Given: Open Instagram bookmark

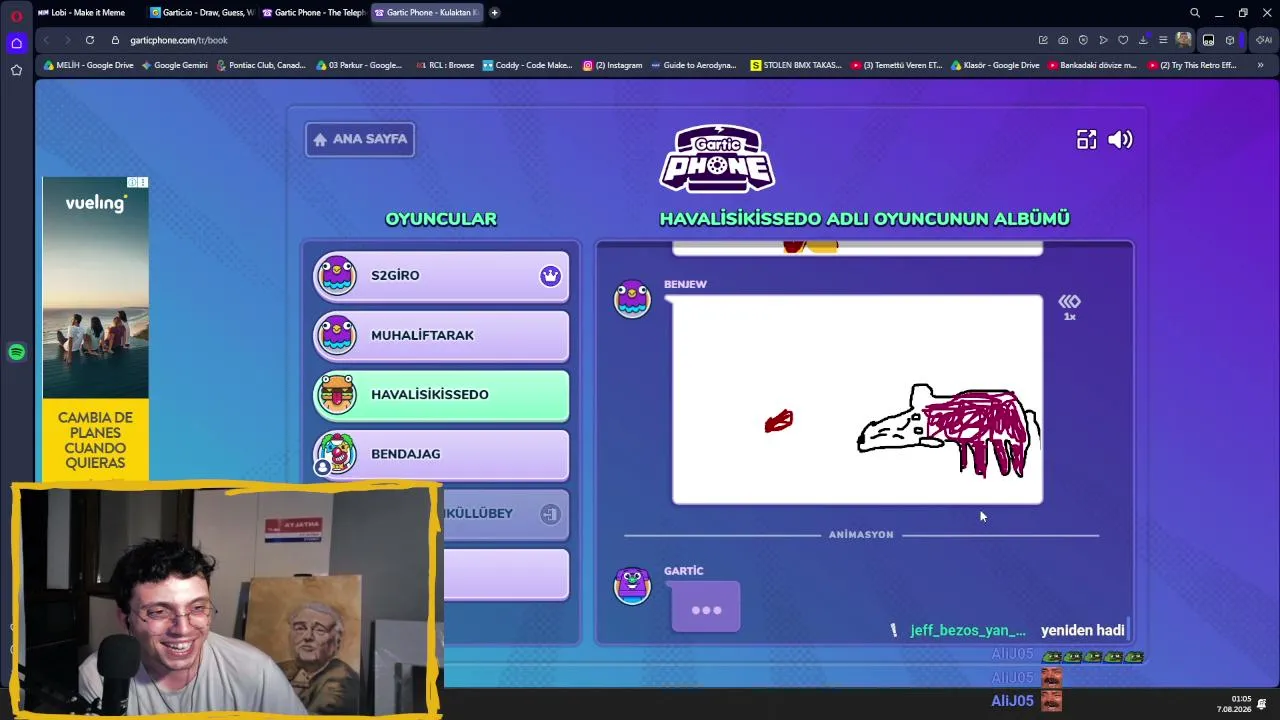Looking at the screenshot, I should pos(613,65).
